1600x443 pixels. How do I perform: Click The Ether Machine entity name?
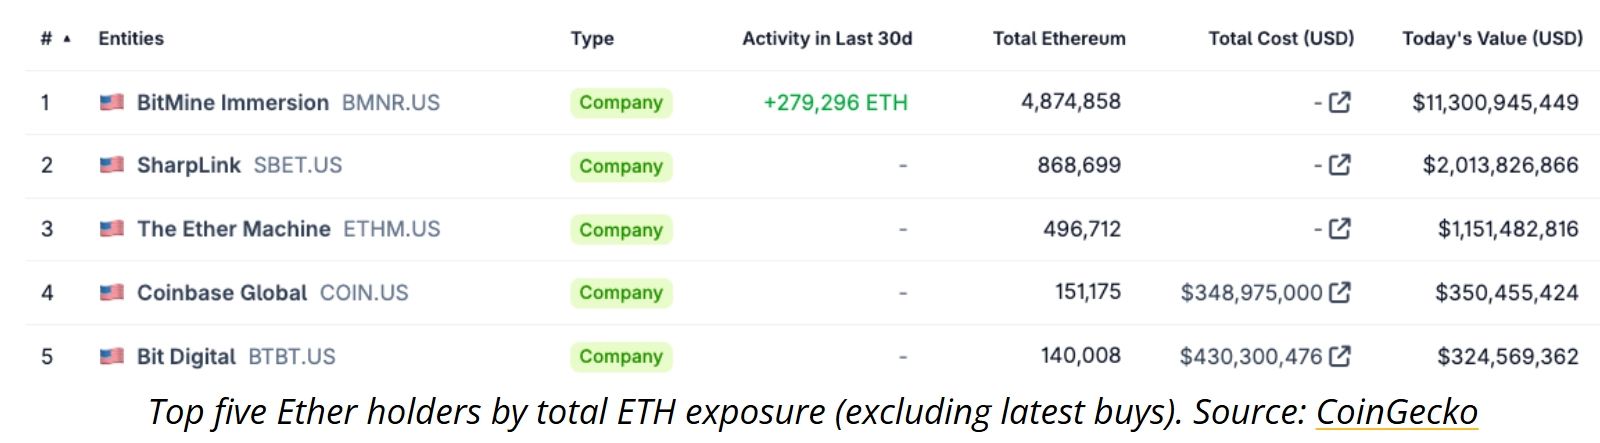pyautogui.click(x=233, y=229)
